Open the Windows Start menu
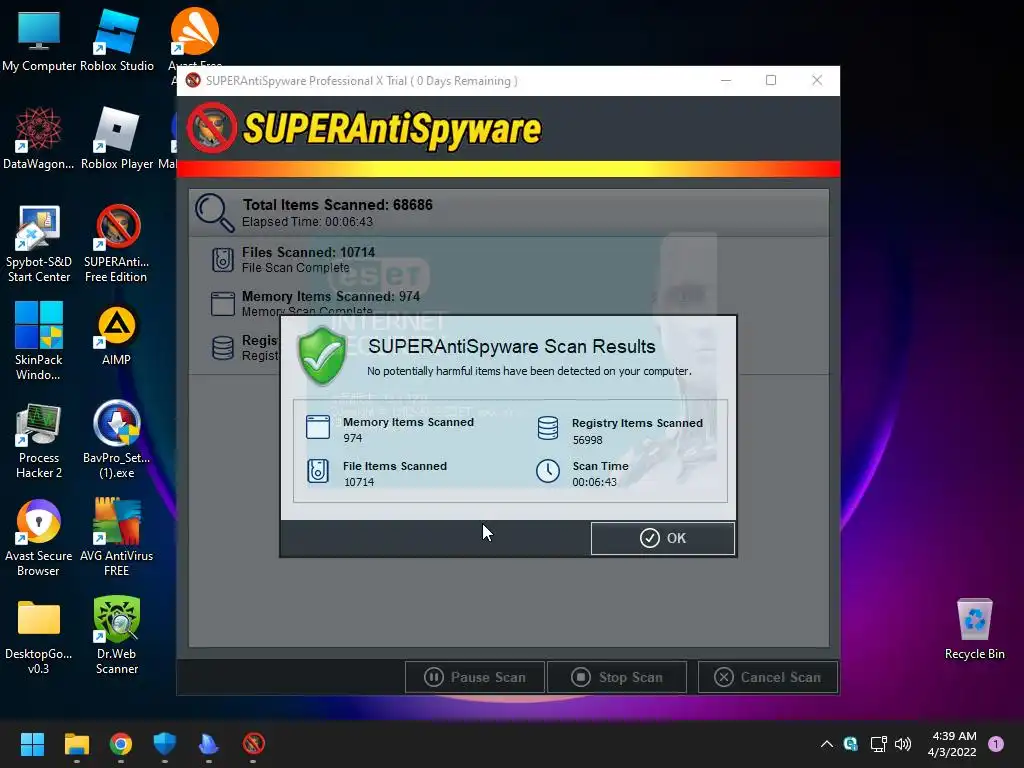The height and width of the screenshot is (768, 1024). tap(32, 744)
